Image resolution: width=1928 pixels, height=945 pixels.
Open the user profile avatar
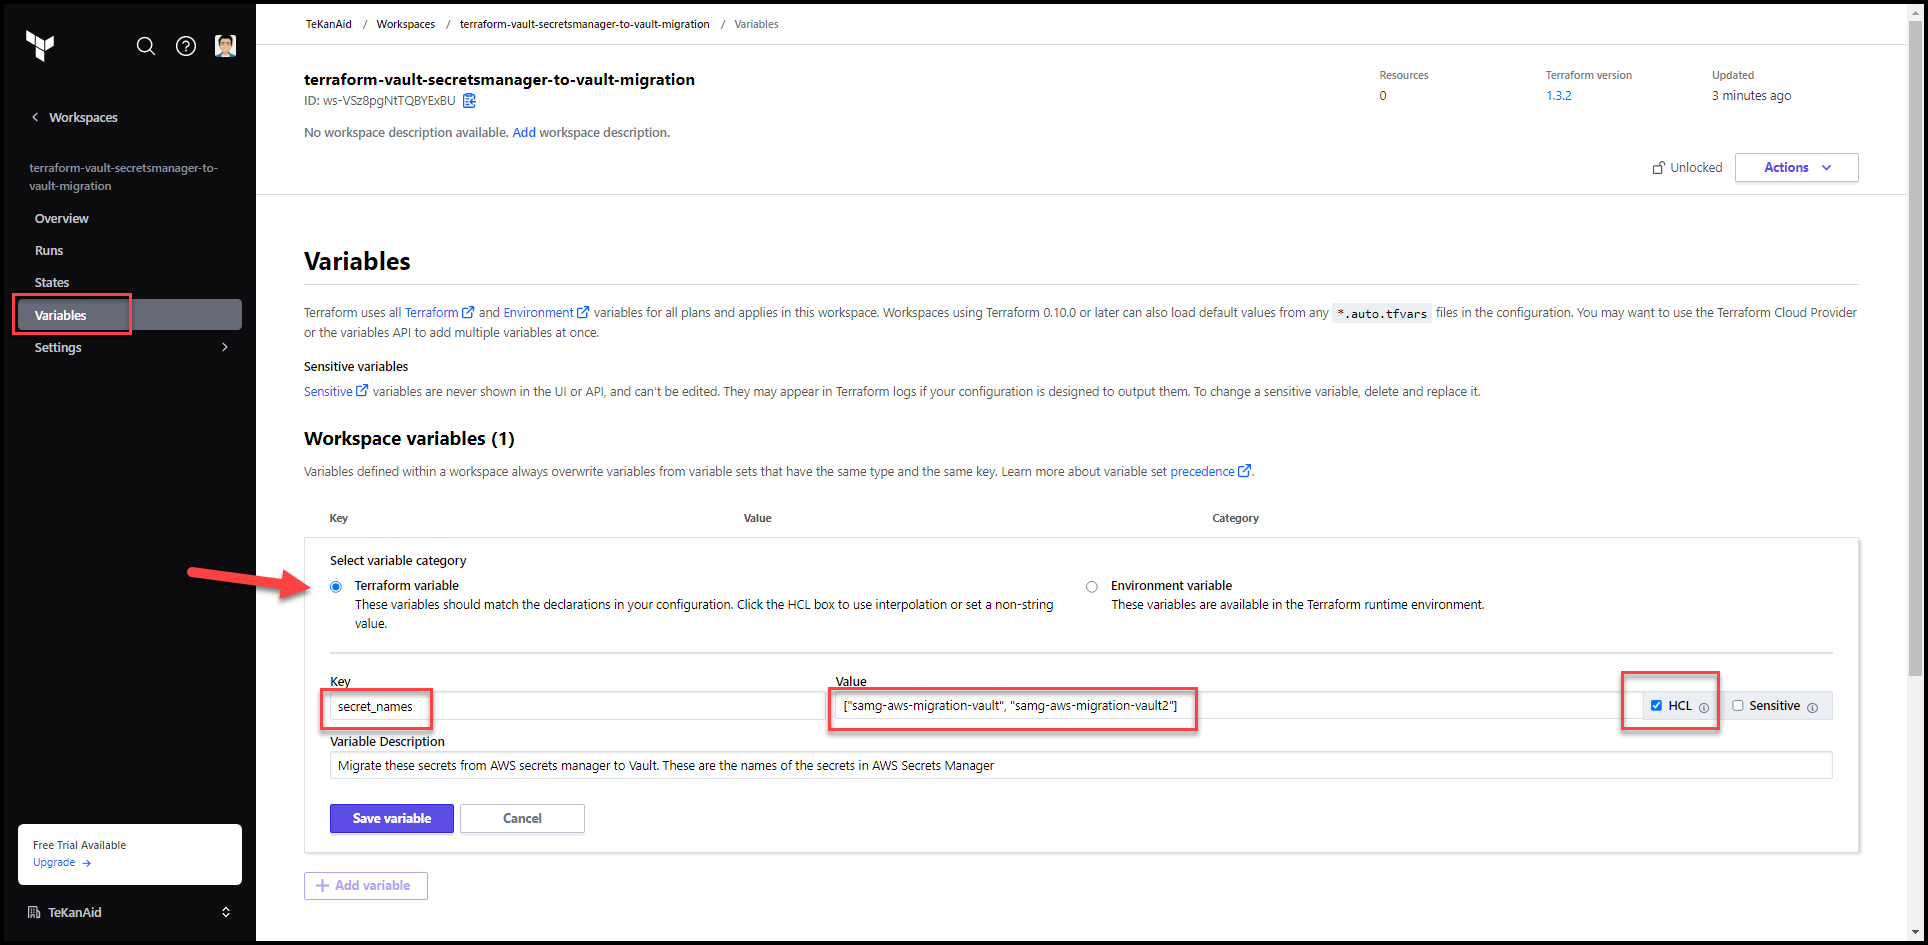[225, 45]
